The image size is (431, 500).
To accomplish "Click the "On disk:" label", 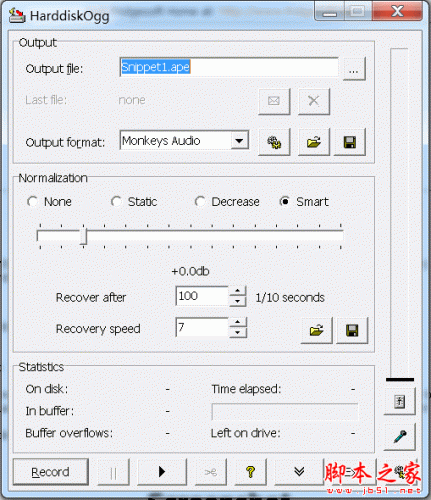I will point(47,389).
